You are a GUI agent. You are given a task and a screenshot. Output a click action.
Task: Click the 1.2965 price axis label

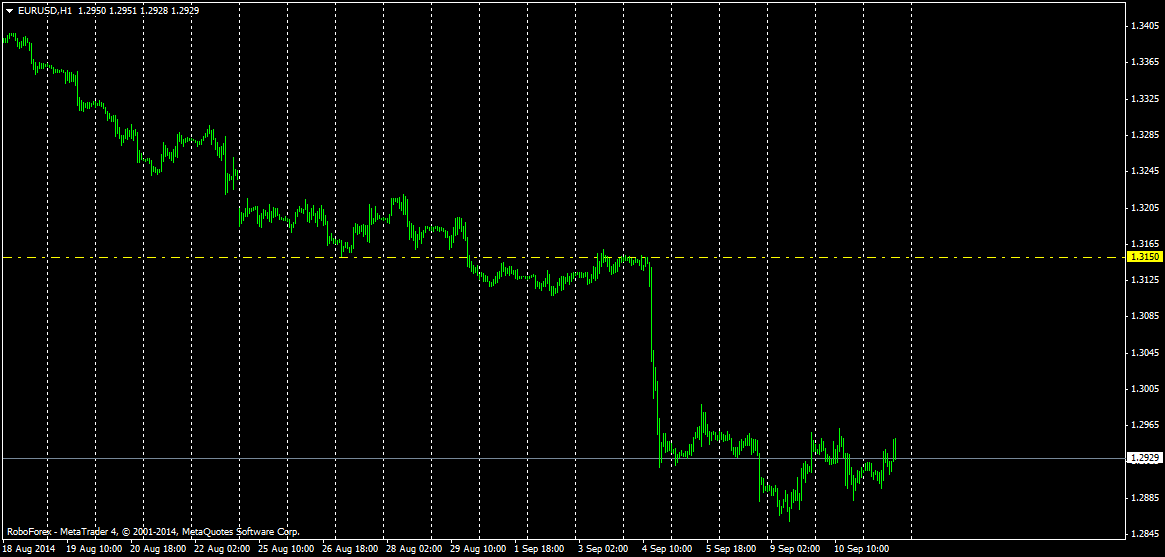click(x=1143, y=425)
